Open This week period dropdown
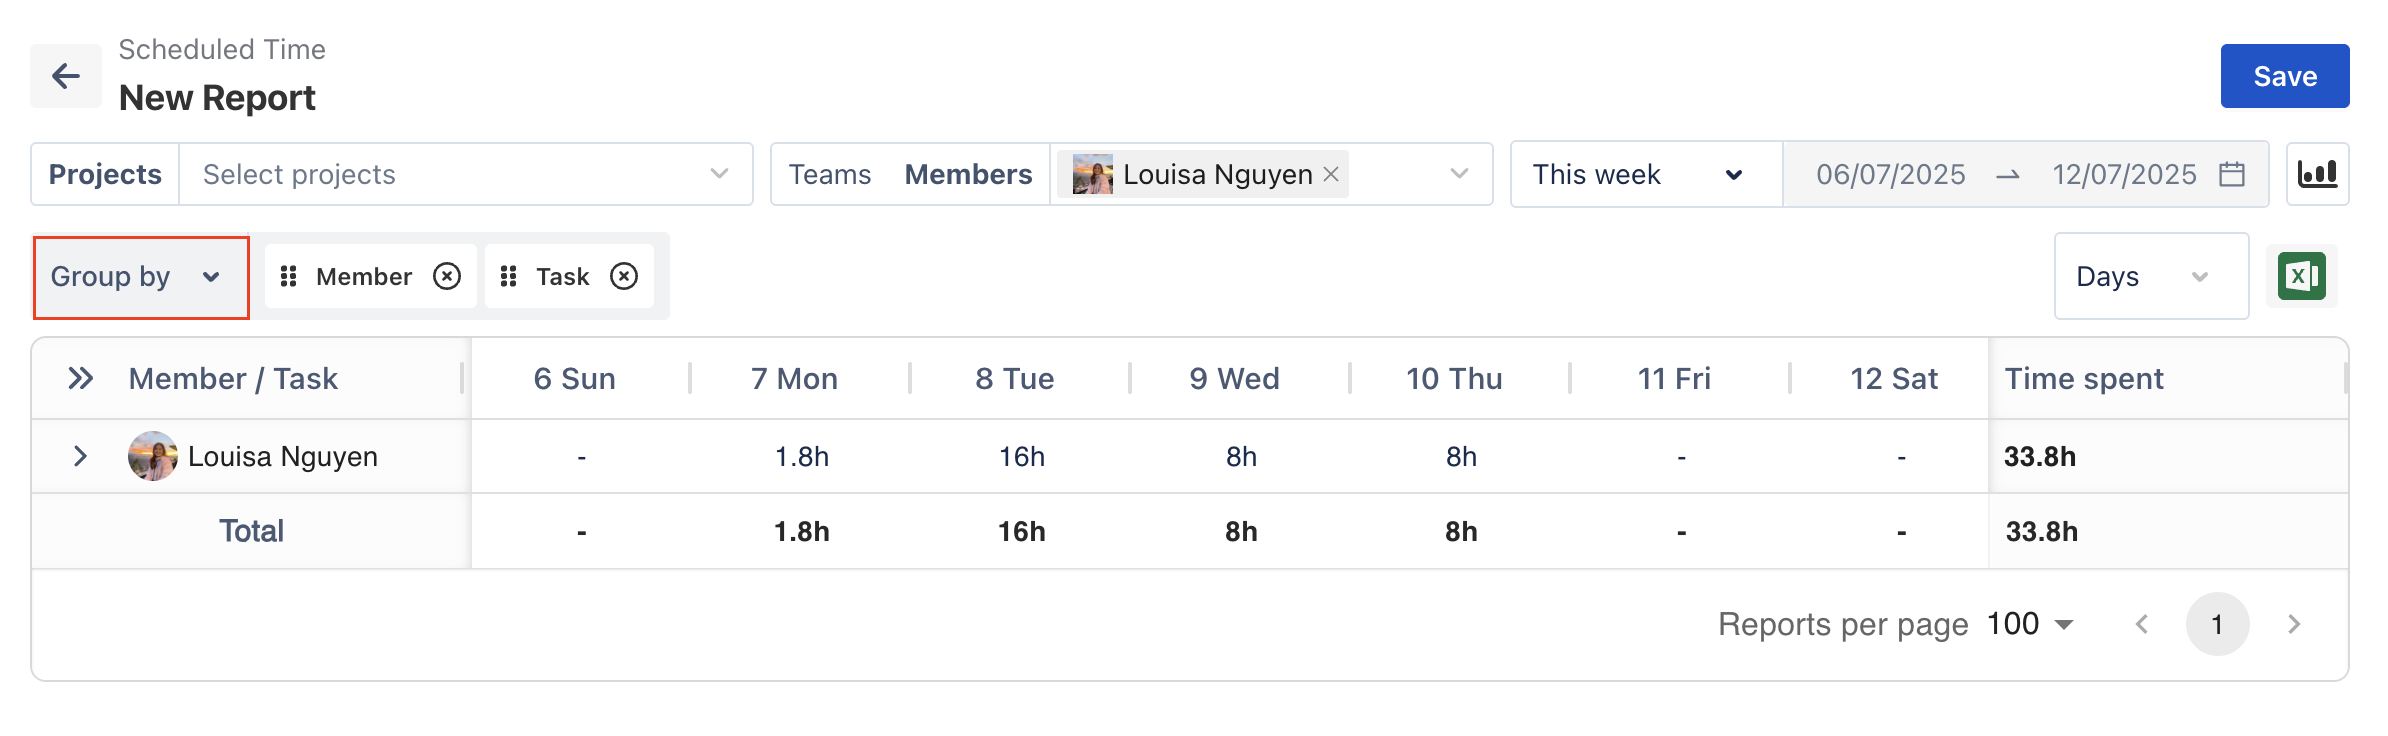This screenshot has width=2388, height=736. click(1645, 174)
